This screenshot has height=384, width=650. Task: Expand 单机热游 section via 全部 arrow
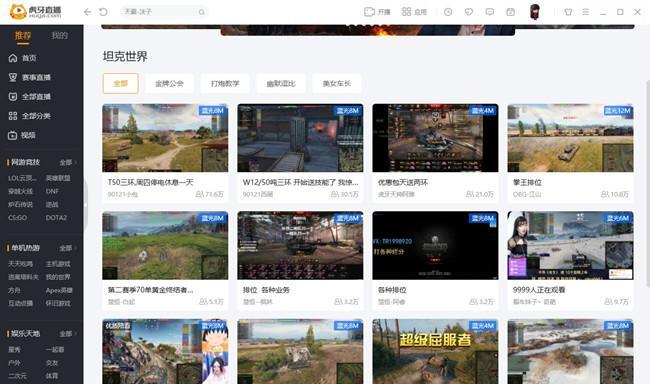(x=68, y=248)
